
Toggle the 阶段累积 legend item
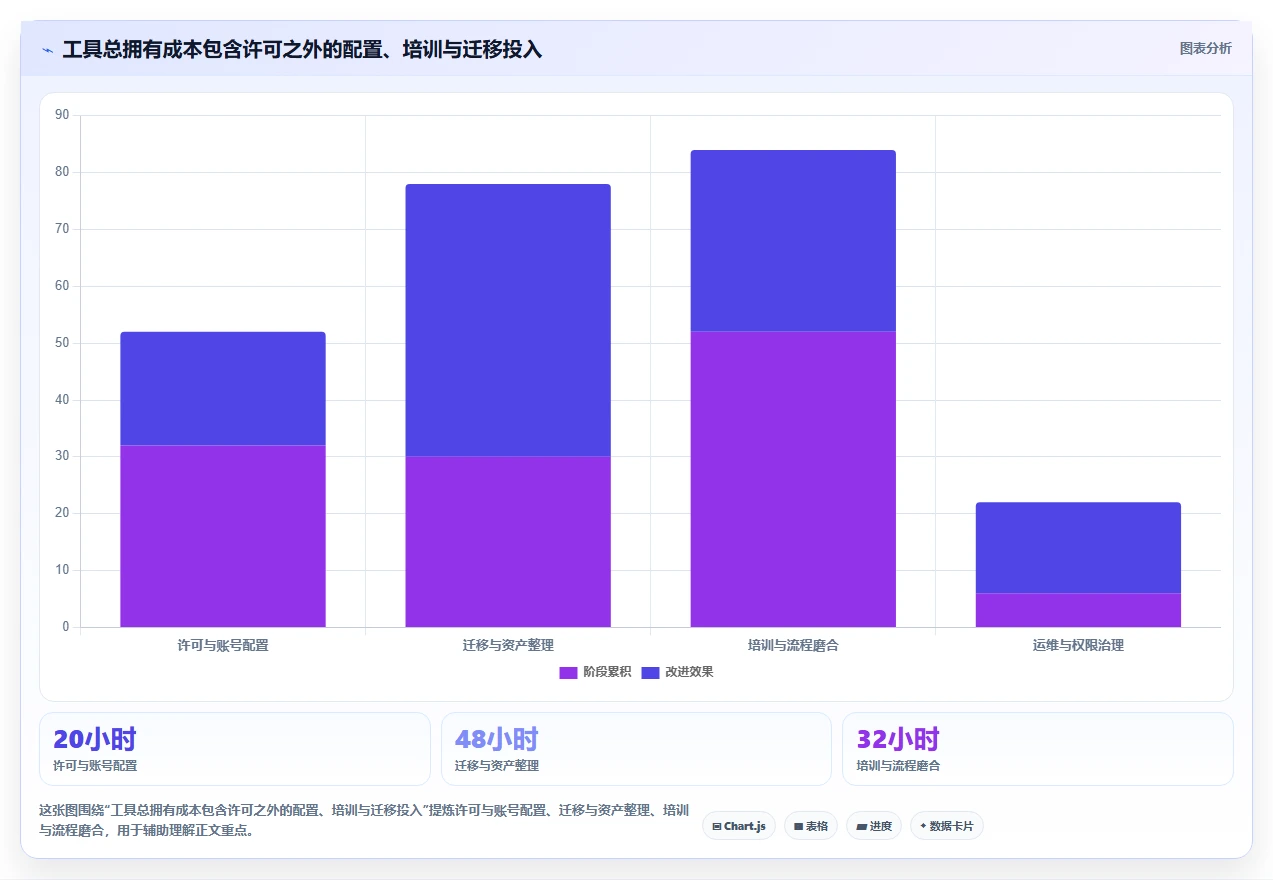point(595,672)
